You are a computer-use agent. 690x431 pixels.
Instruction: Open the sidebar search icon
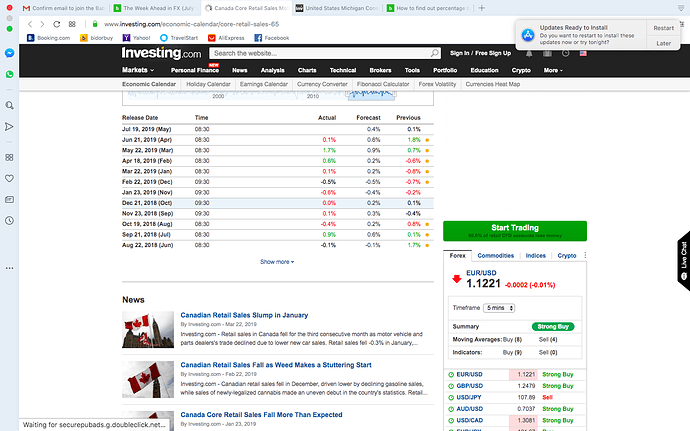[9, 106]
